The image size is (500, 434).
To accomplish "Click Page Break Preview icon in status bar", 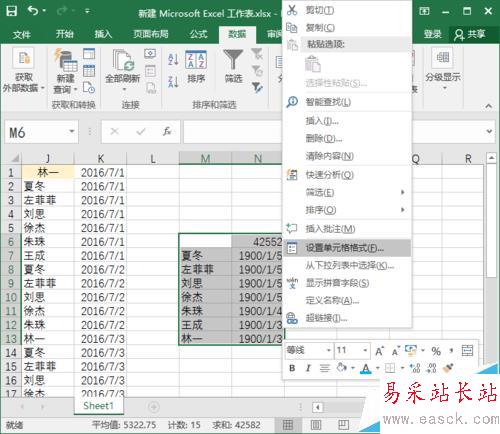I will [343, 425].
